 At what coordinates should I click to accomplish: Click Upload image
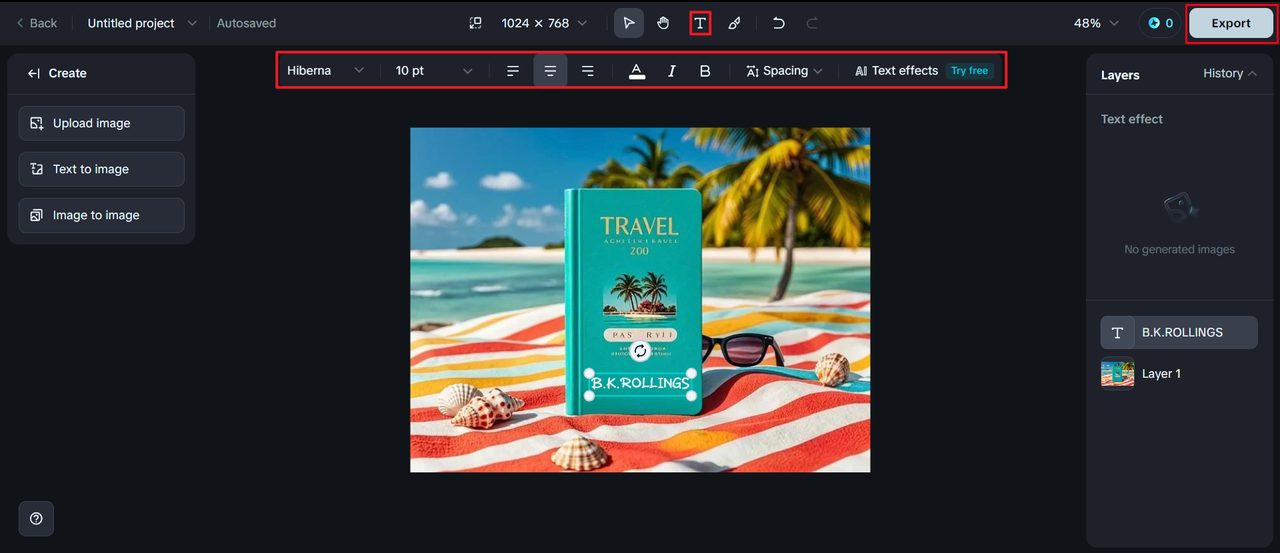101,123
